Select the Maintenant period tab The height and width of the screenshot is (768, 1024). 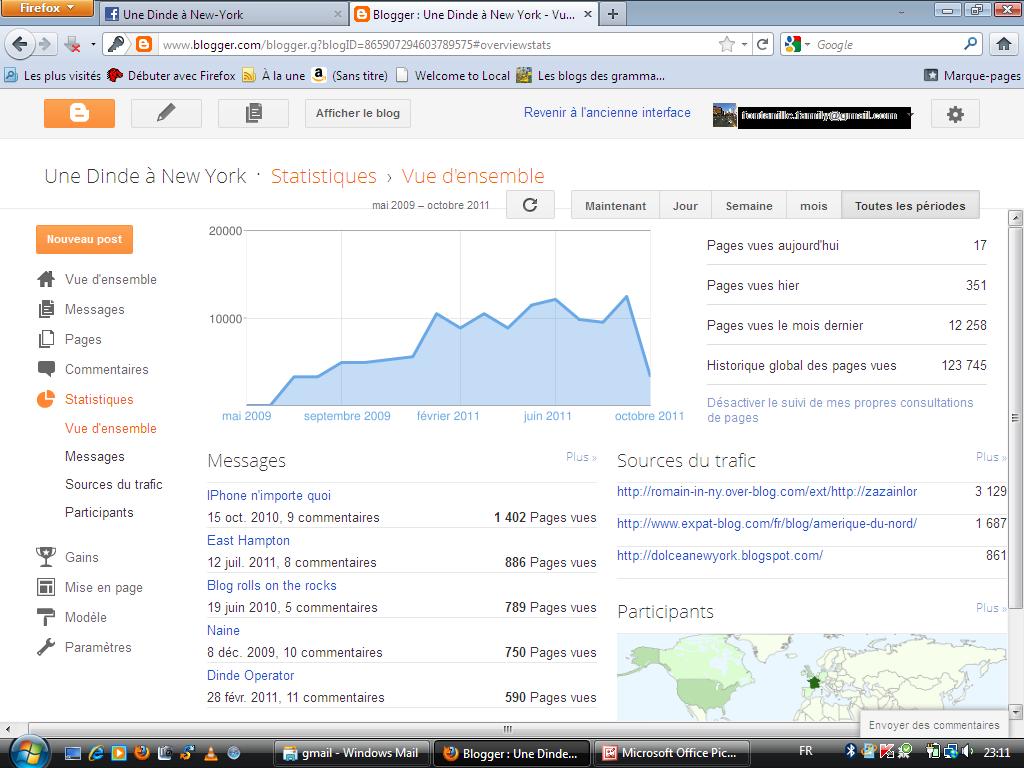[615, 206]
